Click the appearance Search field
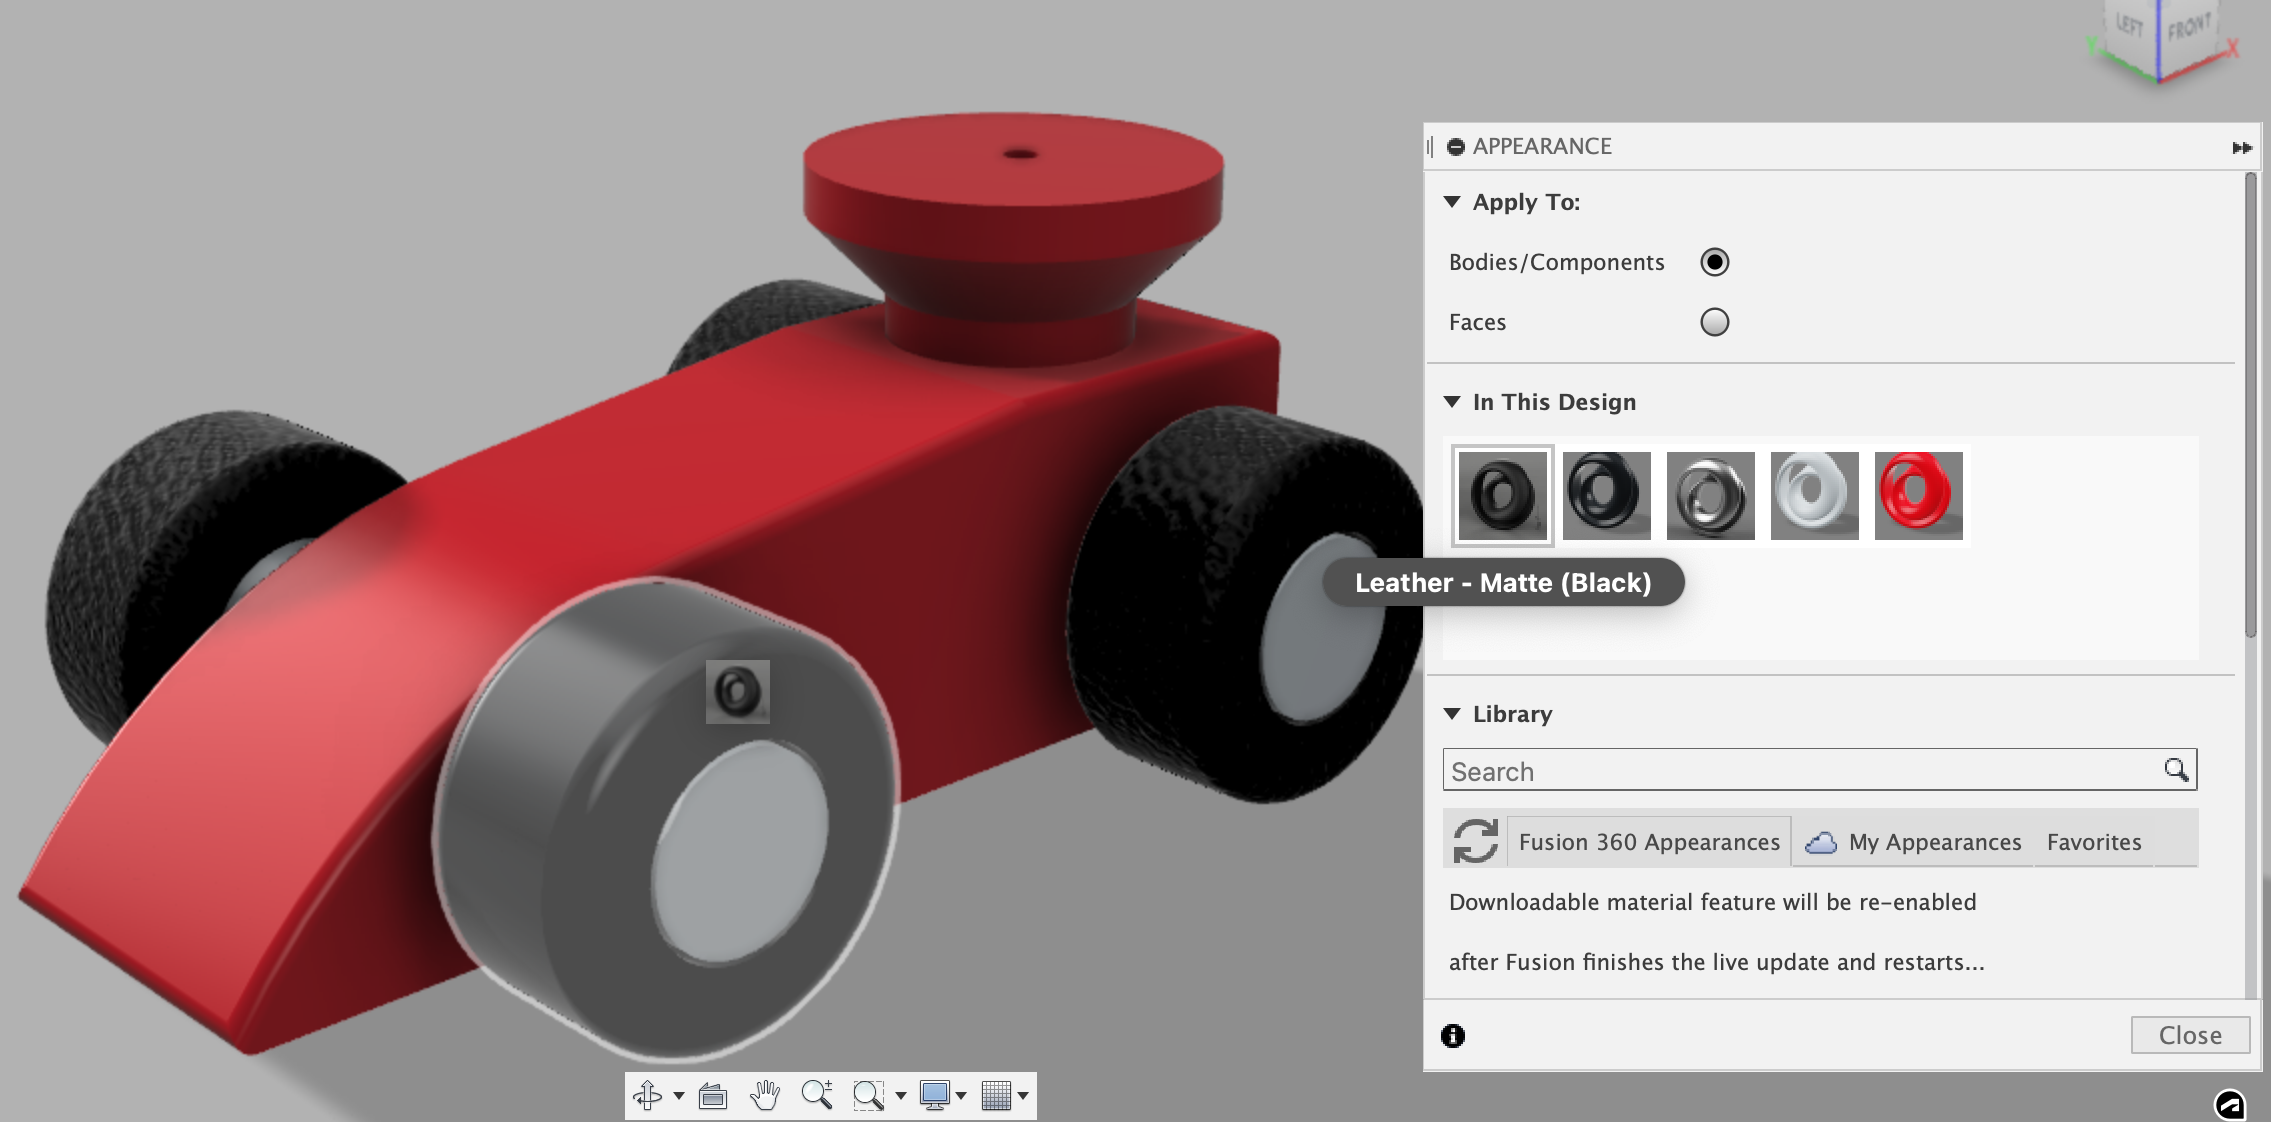The image size is (2271, 1122). (x=1800, y=771)
